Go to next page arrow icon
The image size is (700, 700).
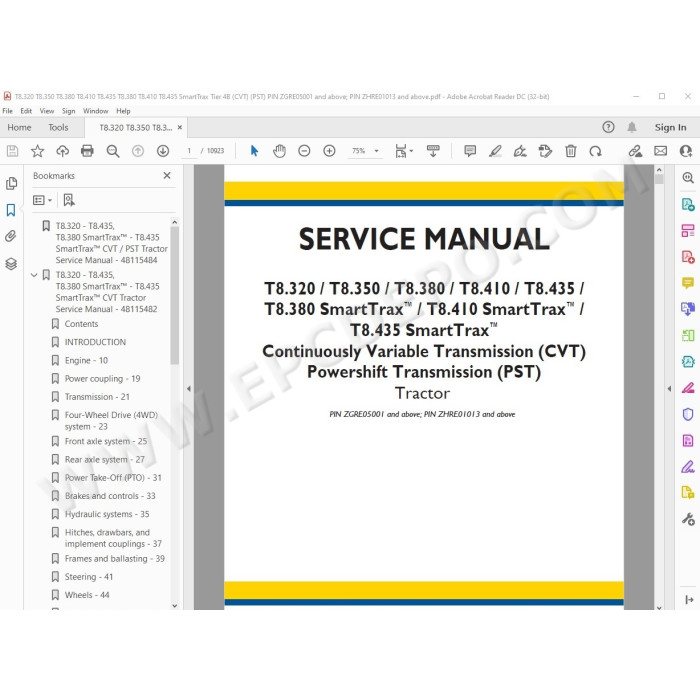tap(163, 151)
